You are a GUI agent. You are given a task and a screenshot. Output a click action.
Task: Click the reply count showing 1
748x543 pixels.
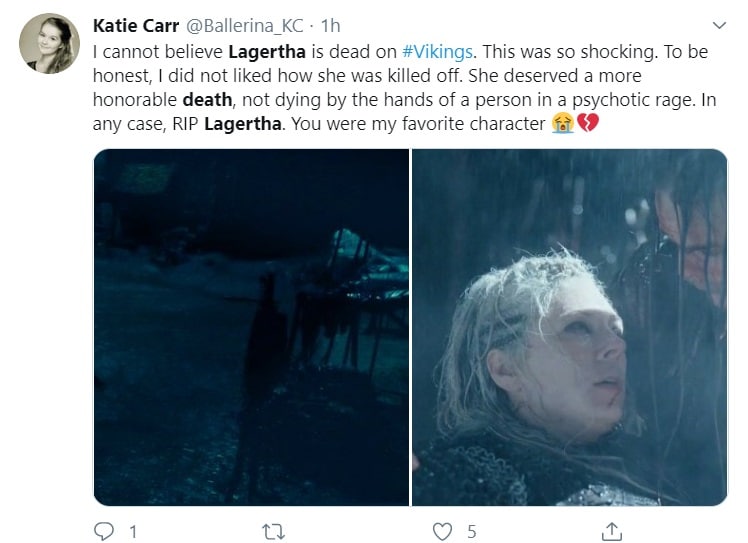[x=133, y=532]
